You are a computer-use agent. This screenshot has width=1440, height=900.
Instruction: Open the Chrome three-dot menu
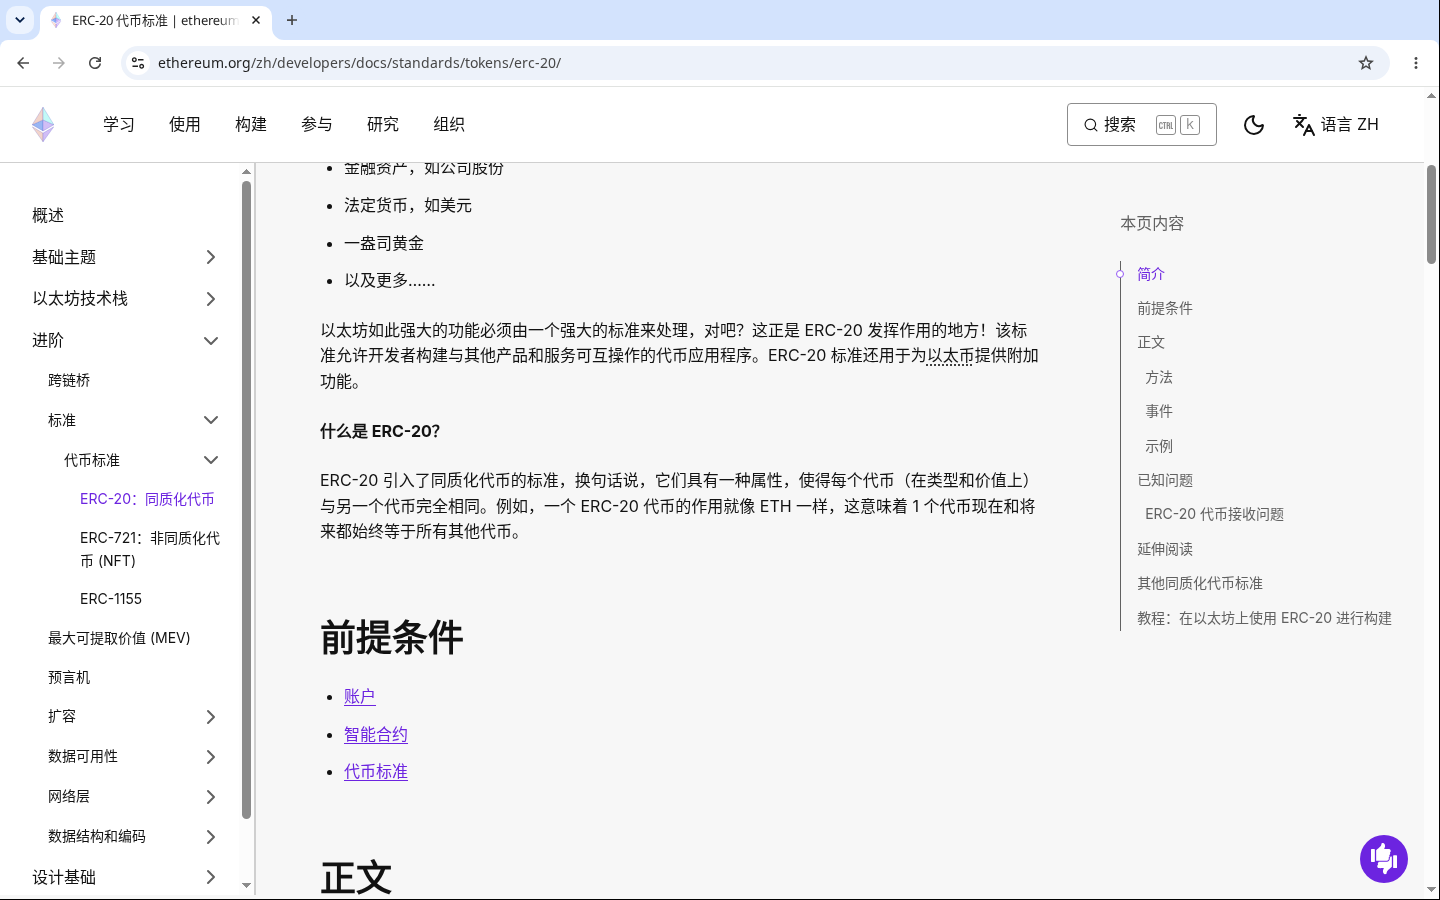click(1416, 63)
